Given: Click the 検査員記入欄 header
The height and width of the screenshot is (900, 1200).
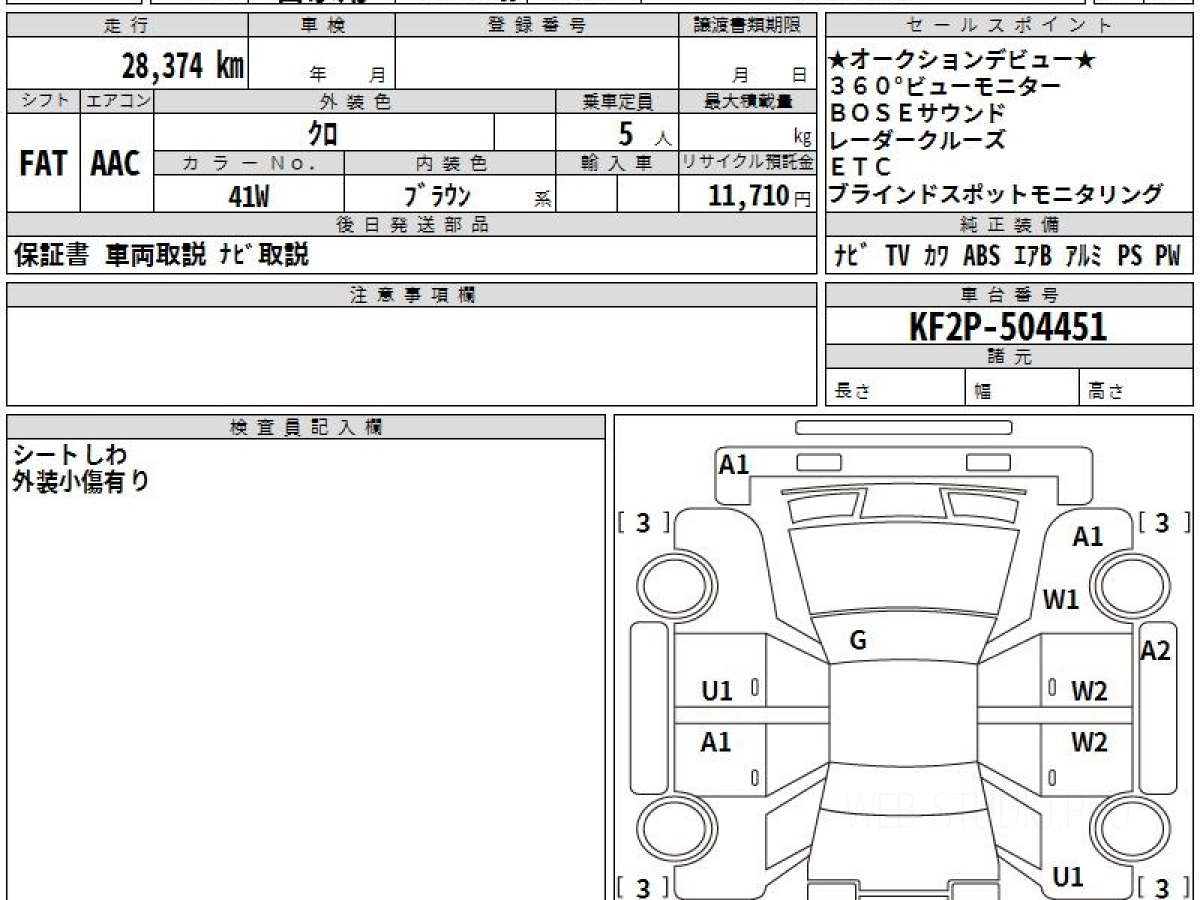Looking at the screenshot, I should tap(306, 427).
